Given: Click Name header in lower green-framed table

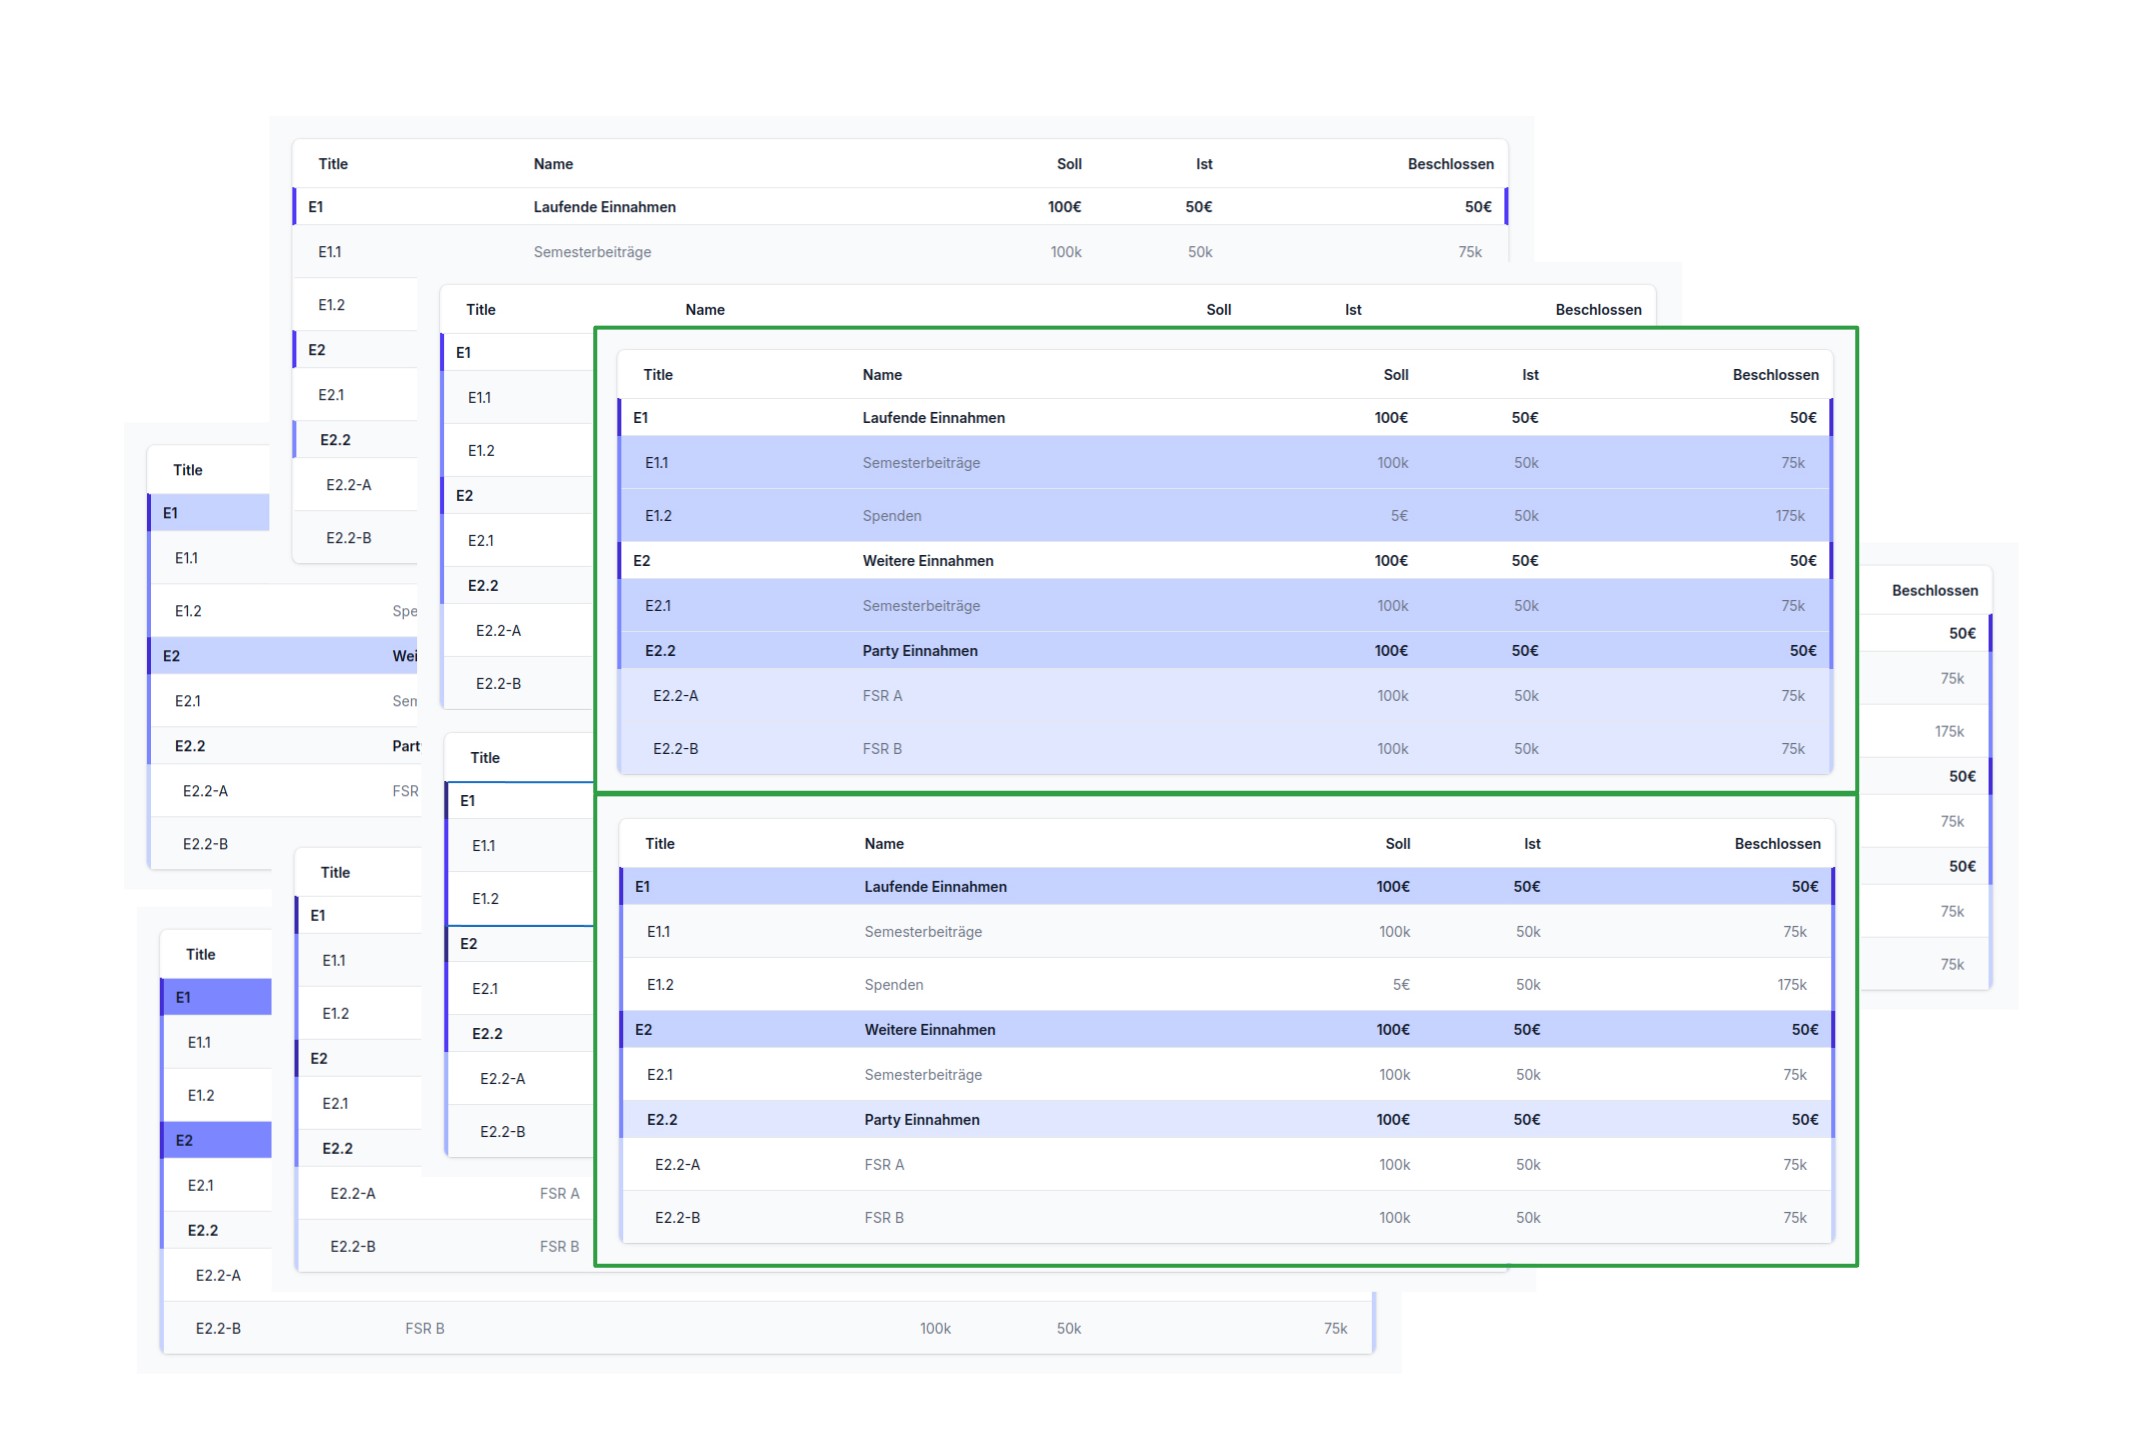Looking at the screenshot, I should pos(883,844).
